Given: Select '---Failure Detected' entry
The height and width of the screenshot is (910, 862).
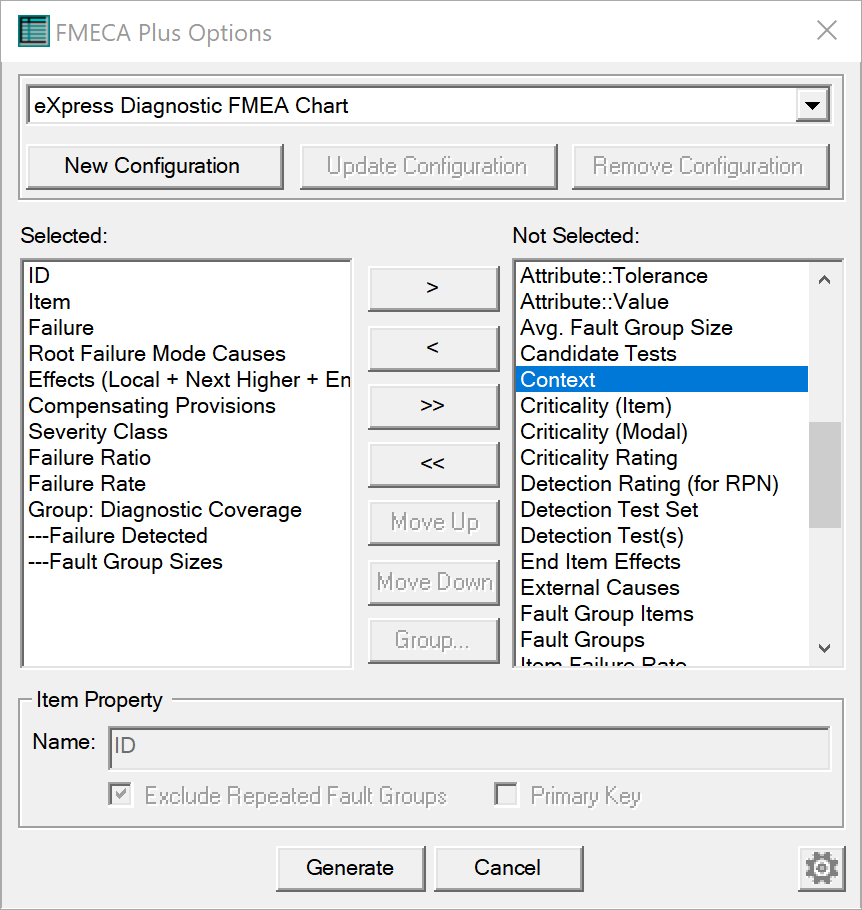Looking at the screenshot, I should [187, 536].
